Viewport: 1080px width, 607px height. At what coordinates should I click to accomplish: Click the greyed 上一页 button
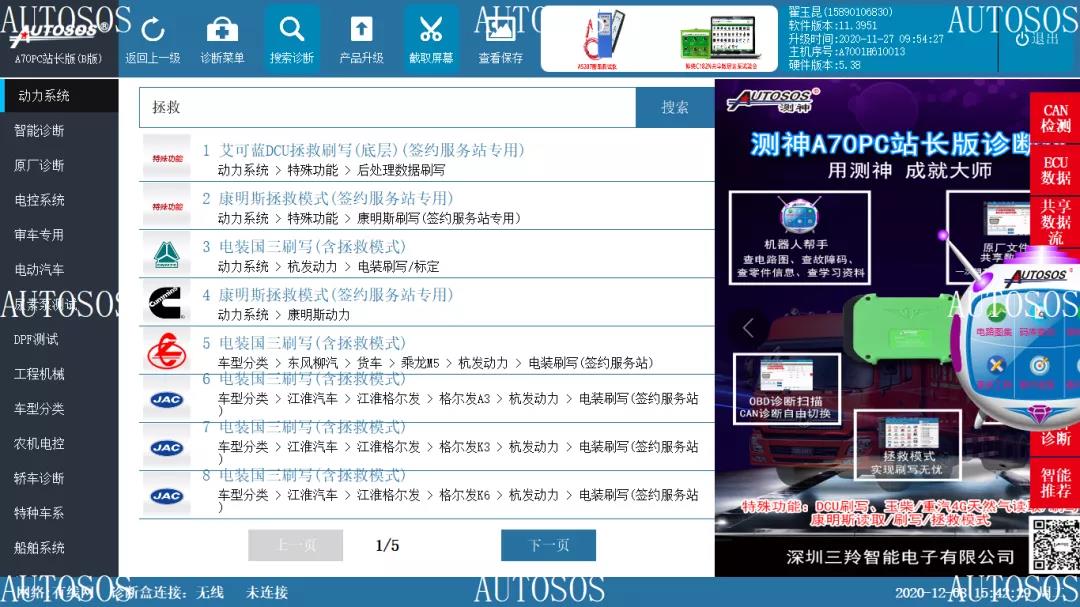[295, 545]
